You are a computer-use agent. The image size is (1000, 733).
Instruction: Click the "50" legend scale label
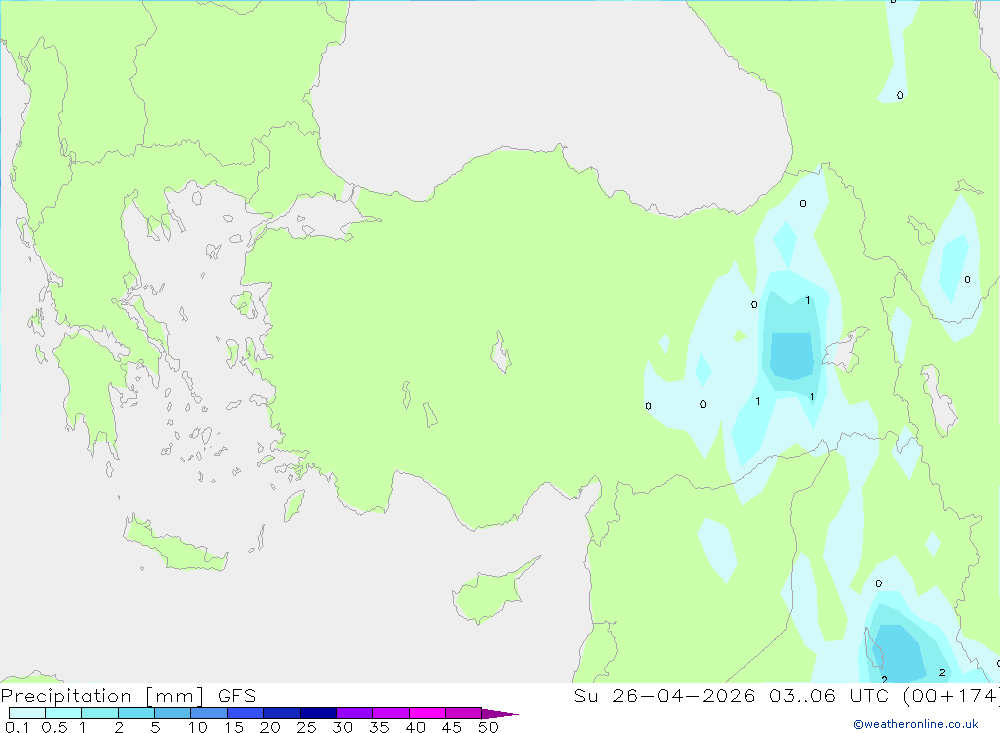point(488,727)
